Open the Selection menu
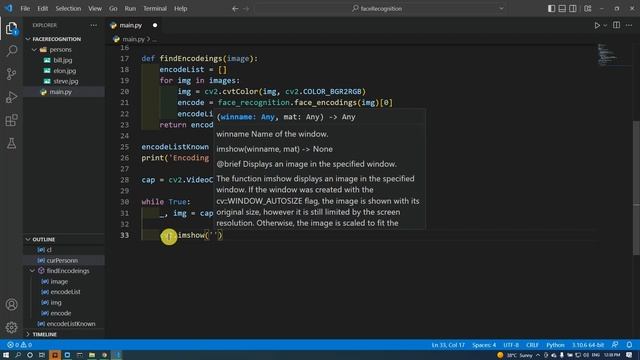Image resolution: width=640 pixels, height=360 pixels. 68,9
